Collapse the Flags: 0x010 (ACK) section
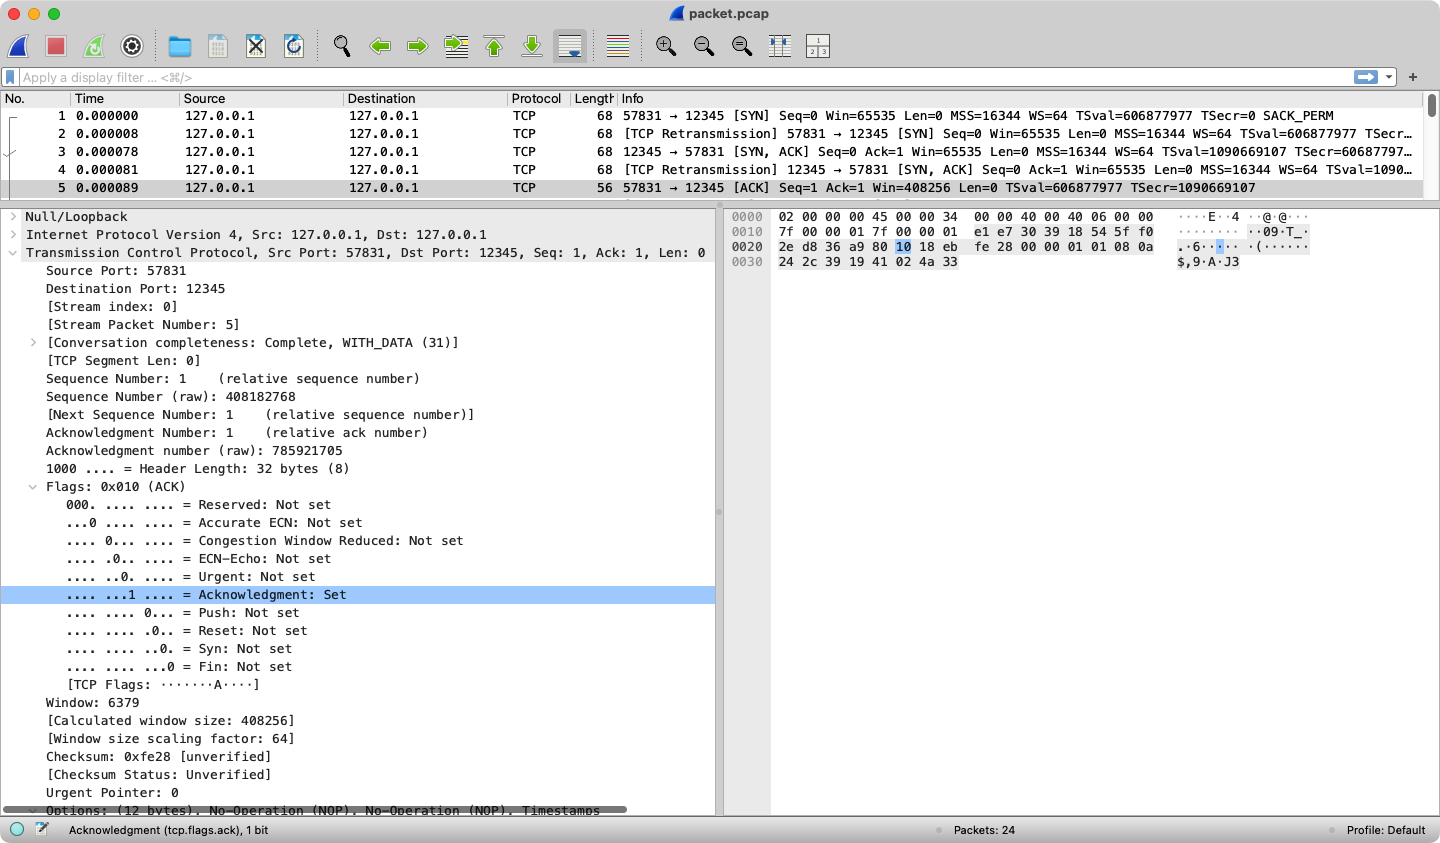The height and width of the screenshot is (843, 1440). (x=33, y=487)
